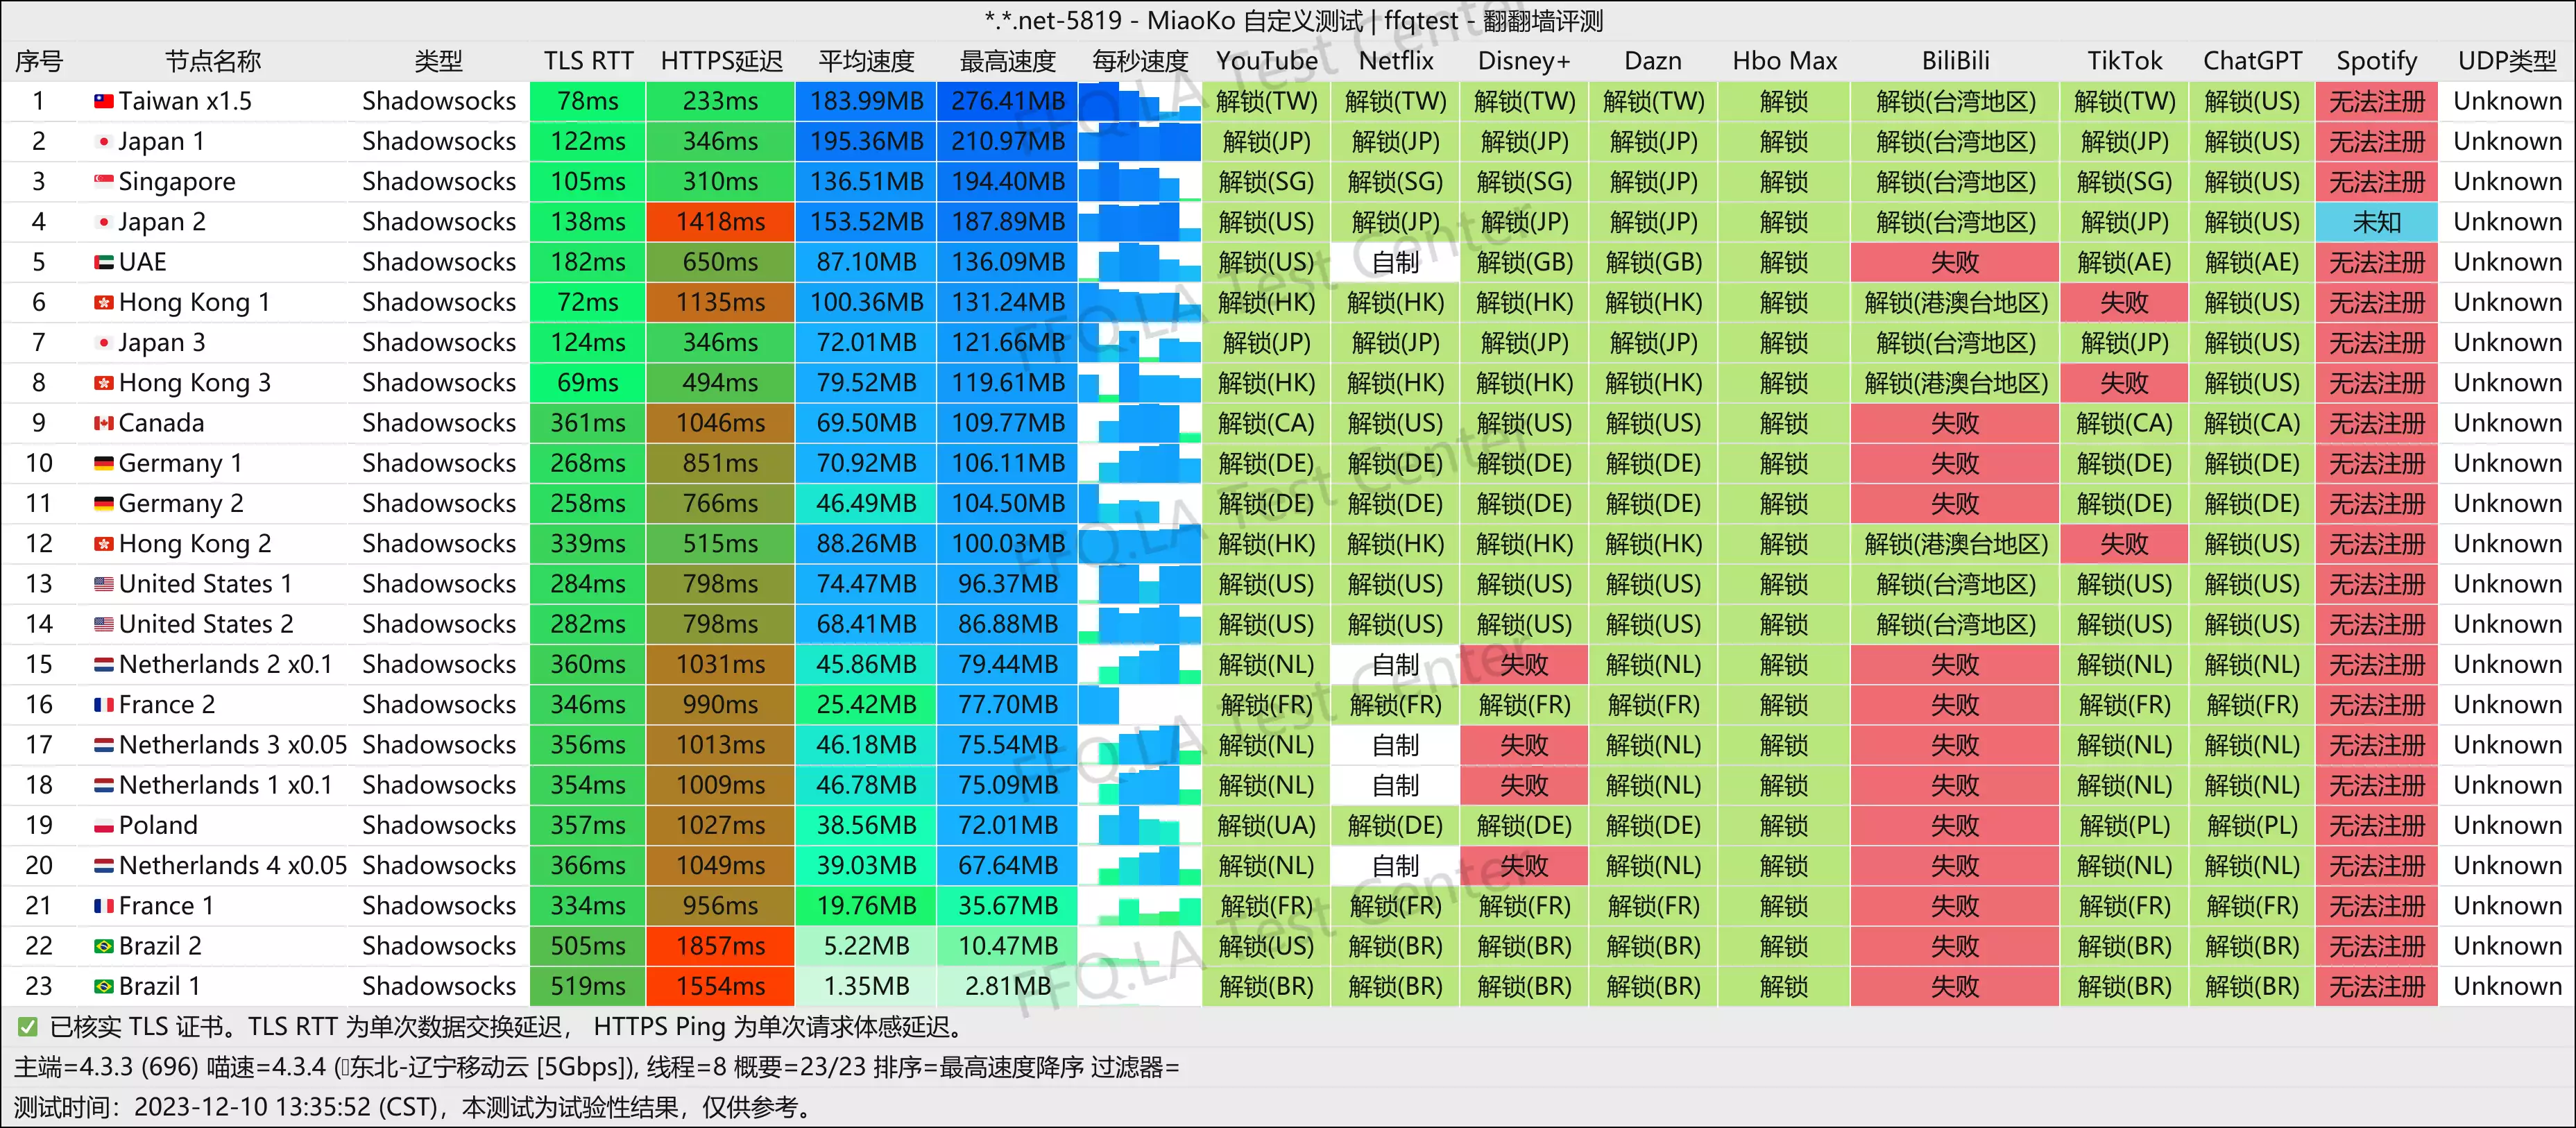Click the Hong Kong 1 node name

click(194, 302)
